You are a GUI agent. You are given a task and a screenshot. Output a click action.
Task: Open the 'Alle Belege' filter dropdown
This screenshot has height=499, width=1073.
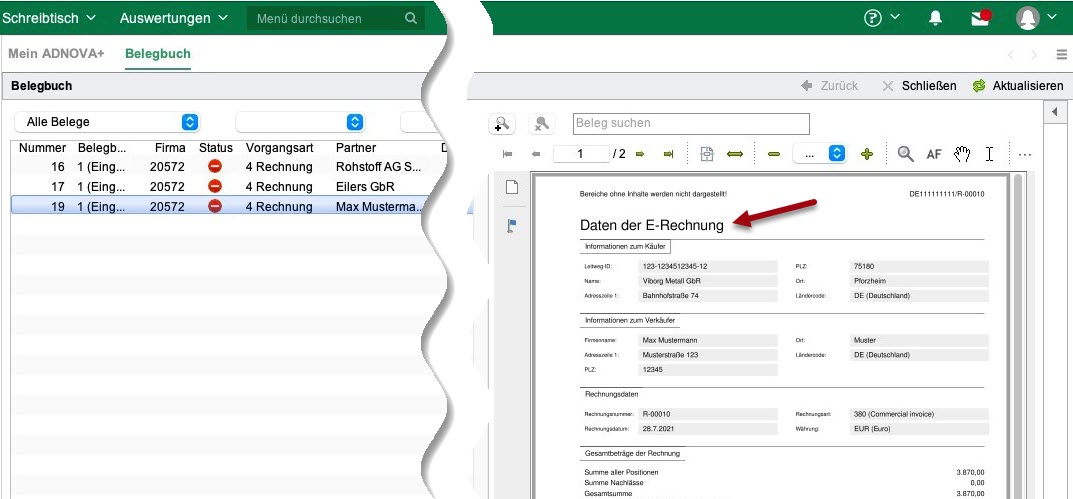tap(106, 122)
